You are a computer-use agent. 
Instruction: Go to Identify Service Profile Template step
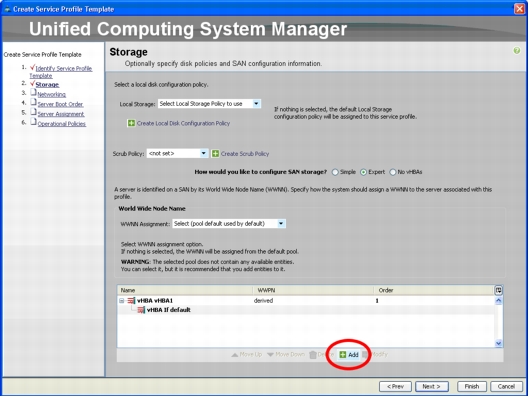[61, 72]
